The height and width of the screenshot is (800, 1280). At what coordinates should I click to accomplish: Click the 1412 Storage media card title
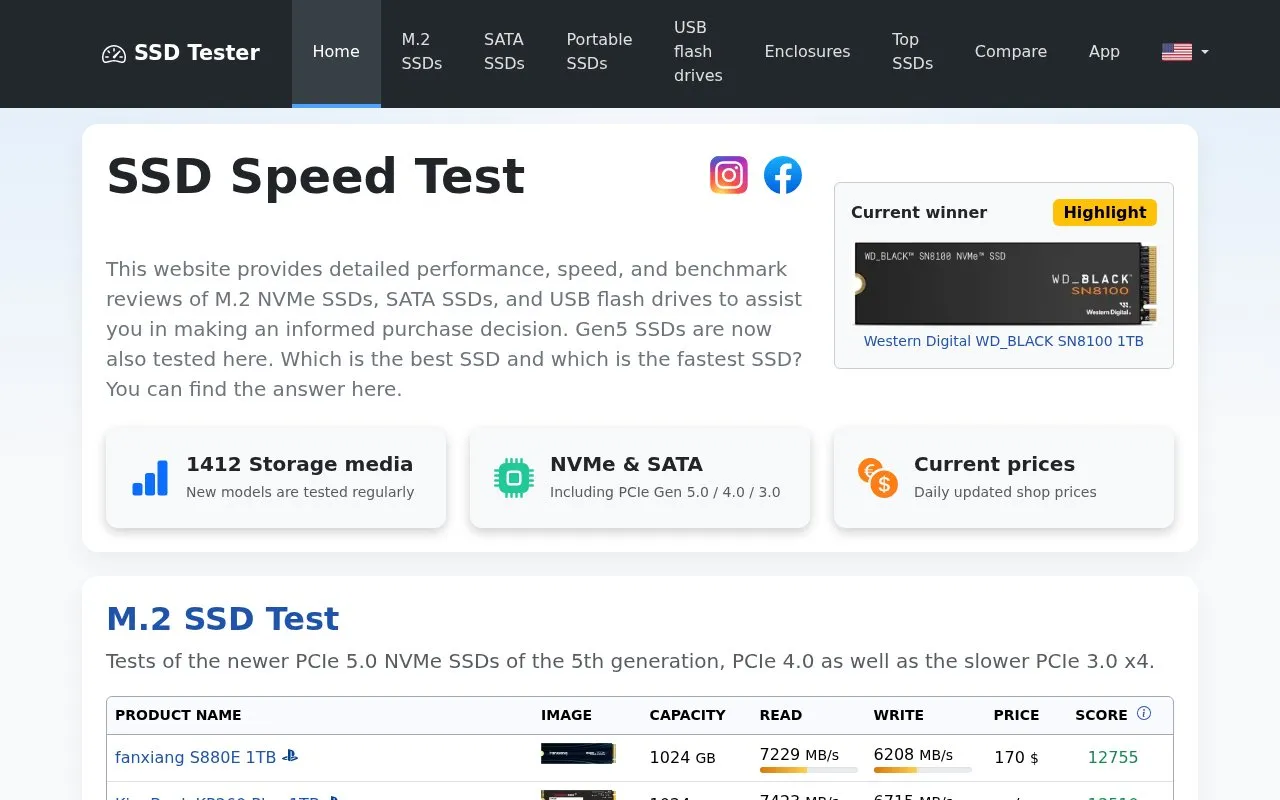point(299,464)
